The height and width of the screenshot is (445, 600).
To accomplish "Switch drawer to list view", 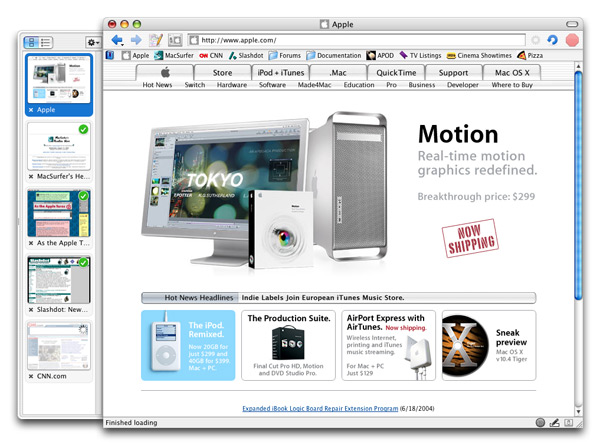I will [x=46, y=42].
